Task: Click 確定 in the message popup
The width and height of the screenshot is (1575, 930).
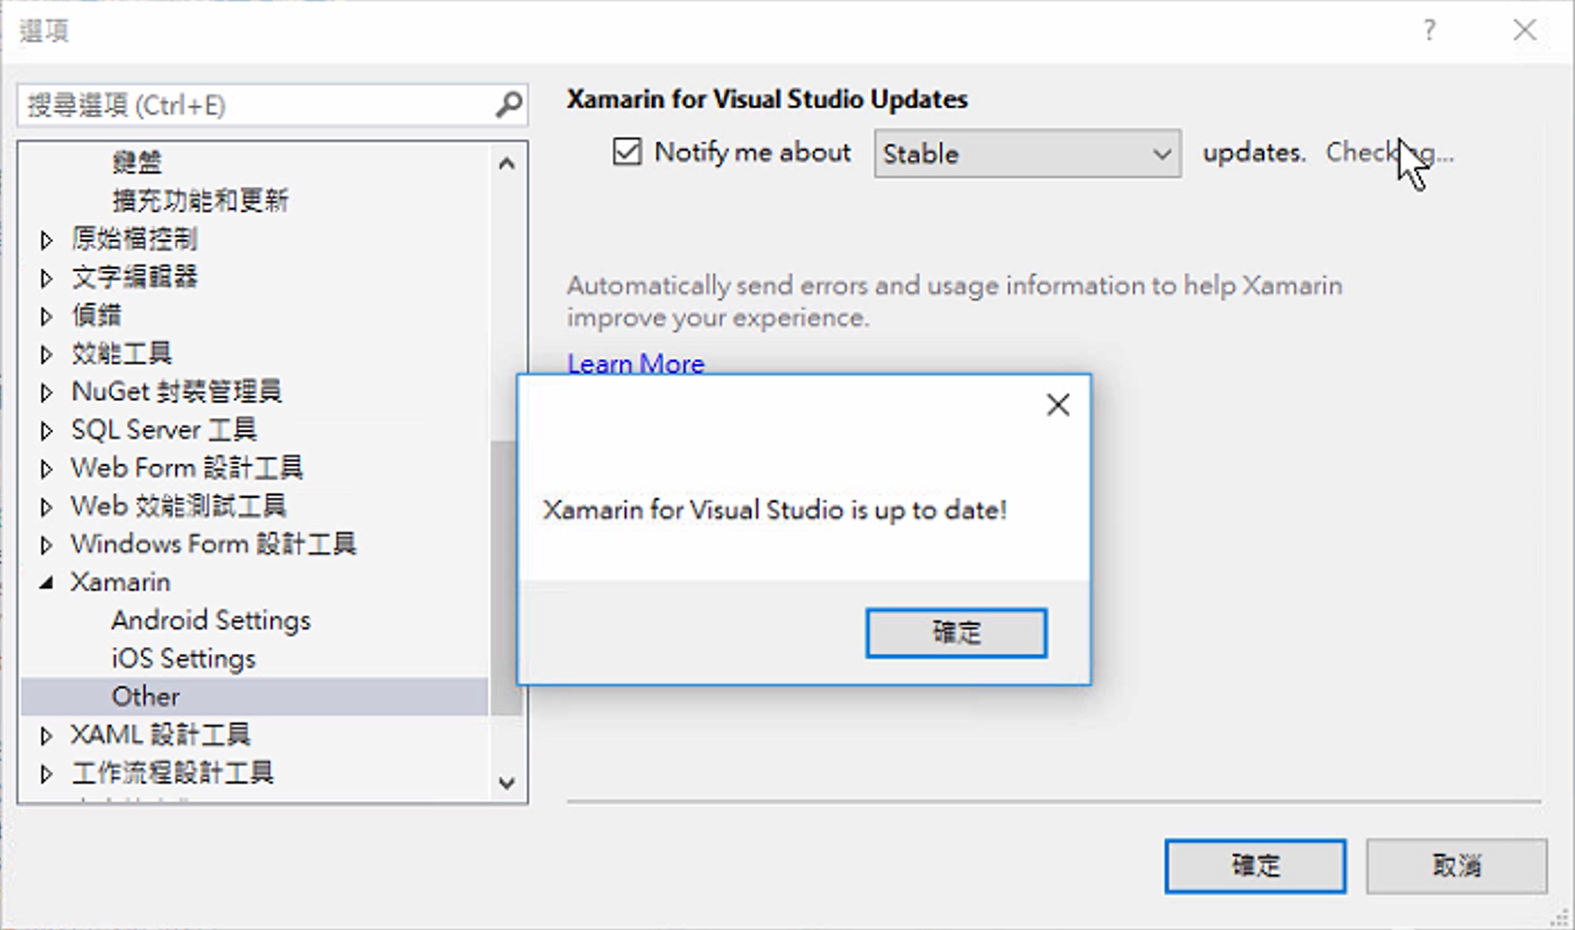Action: pos(956,632)
